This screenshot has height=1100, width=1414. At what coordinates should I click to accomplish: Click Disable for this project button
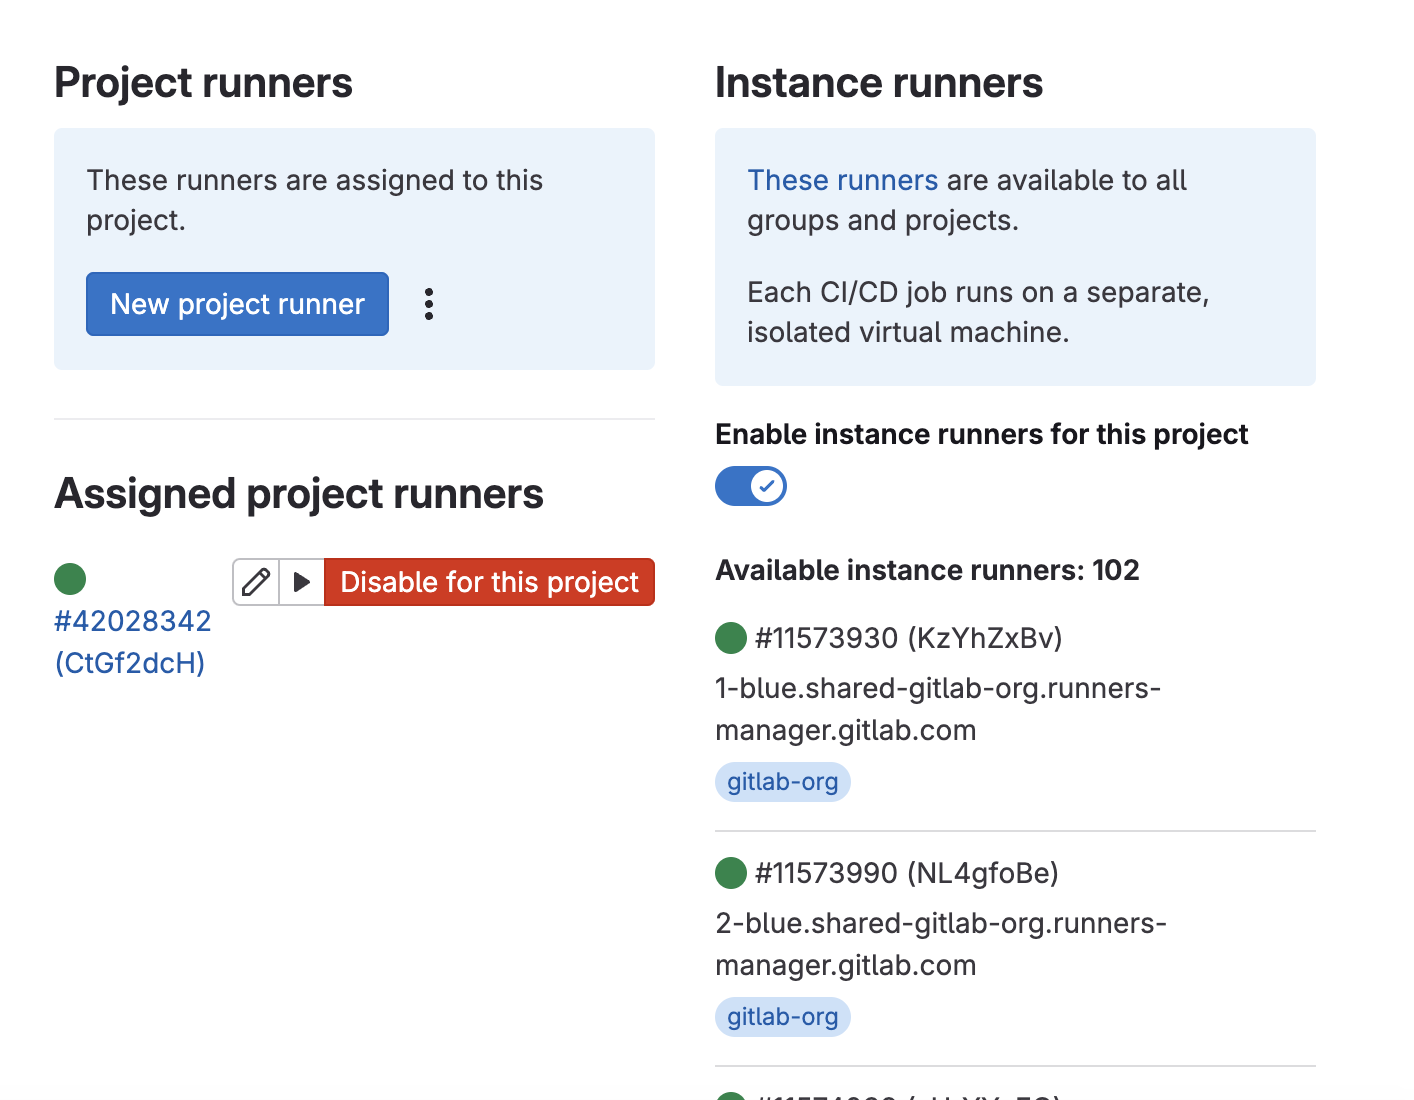(x=489, y=582)
